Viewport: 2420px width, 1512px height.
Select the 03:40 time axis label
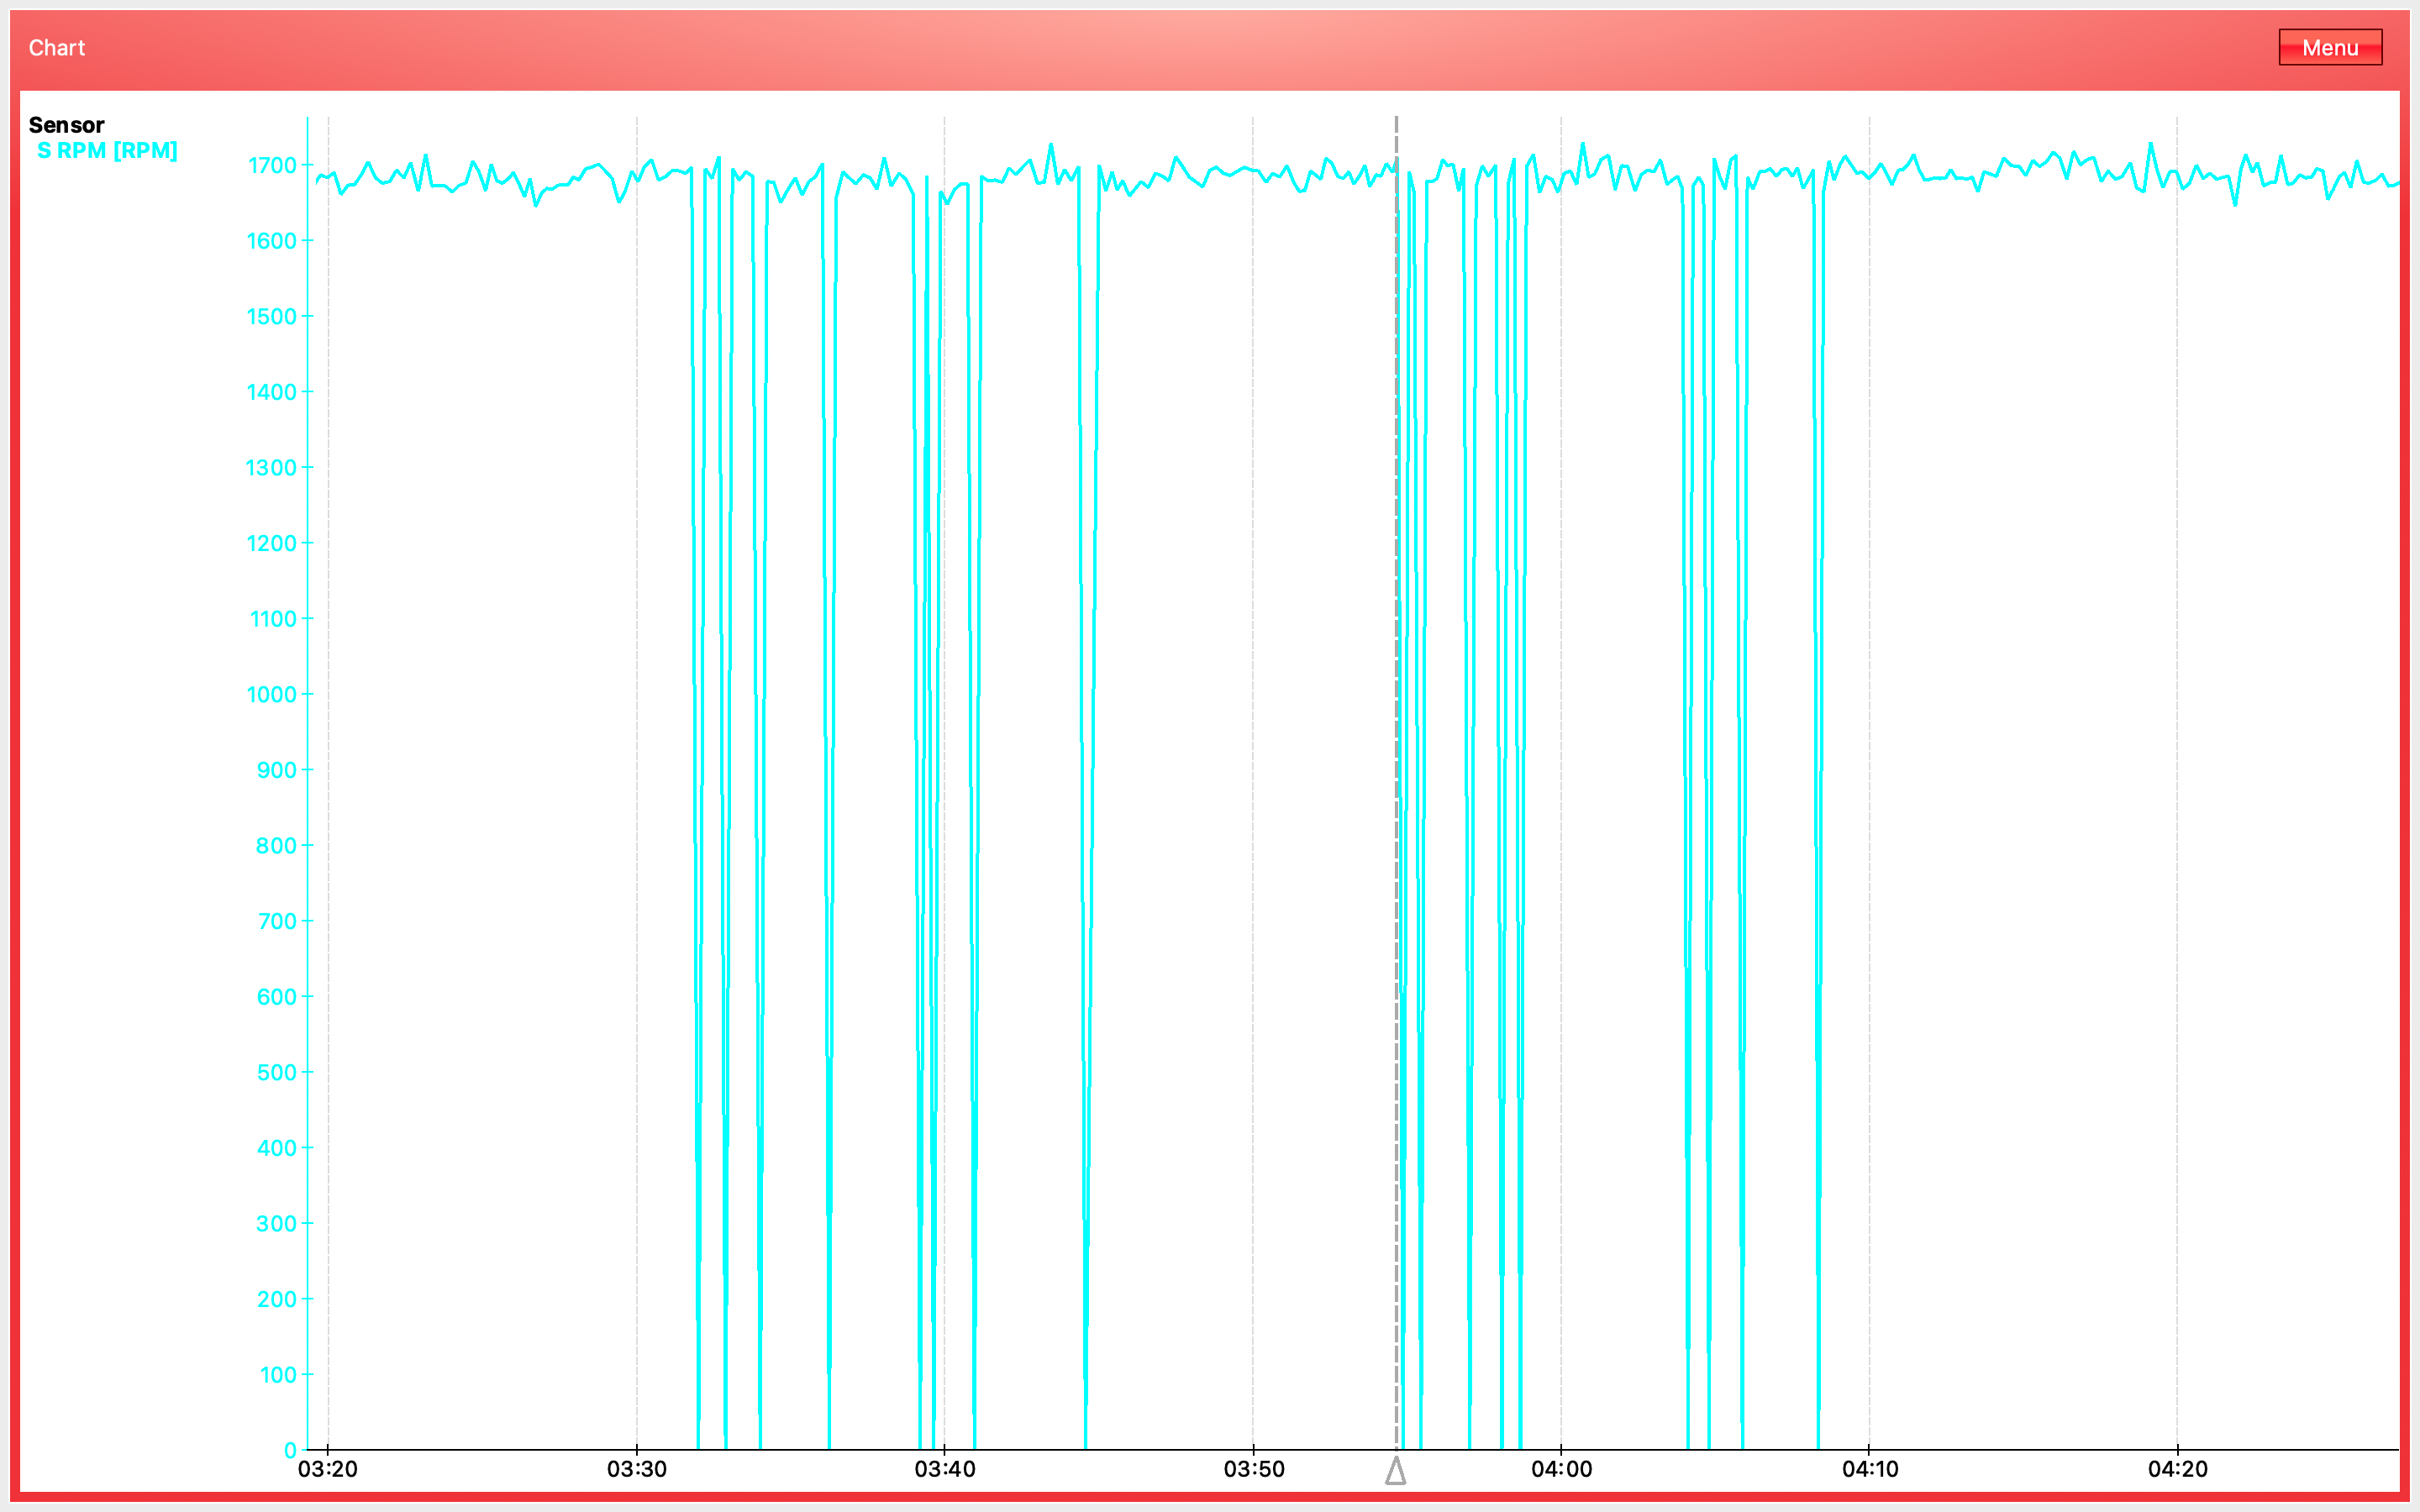tap(944, 1469)
